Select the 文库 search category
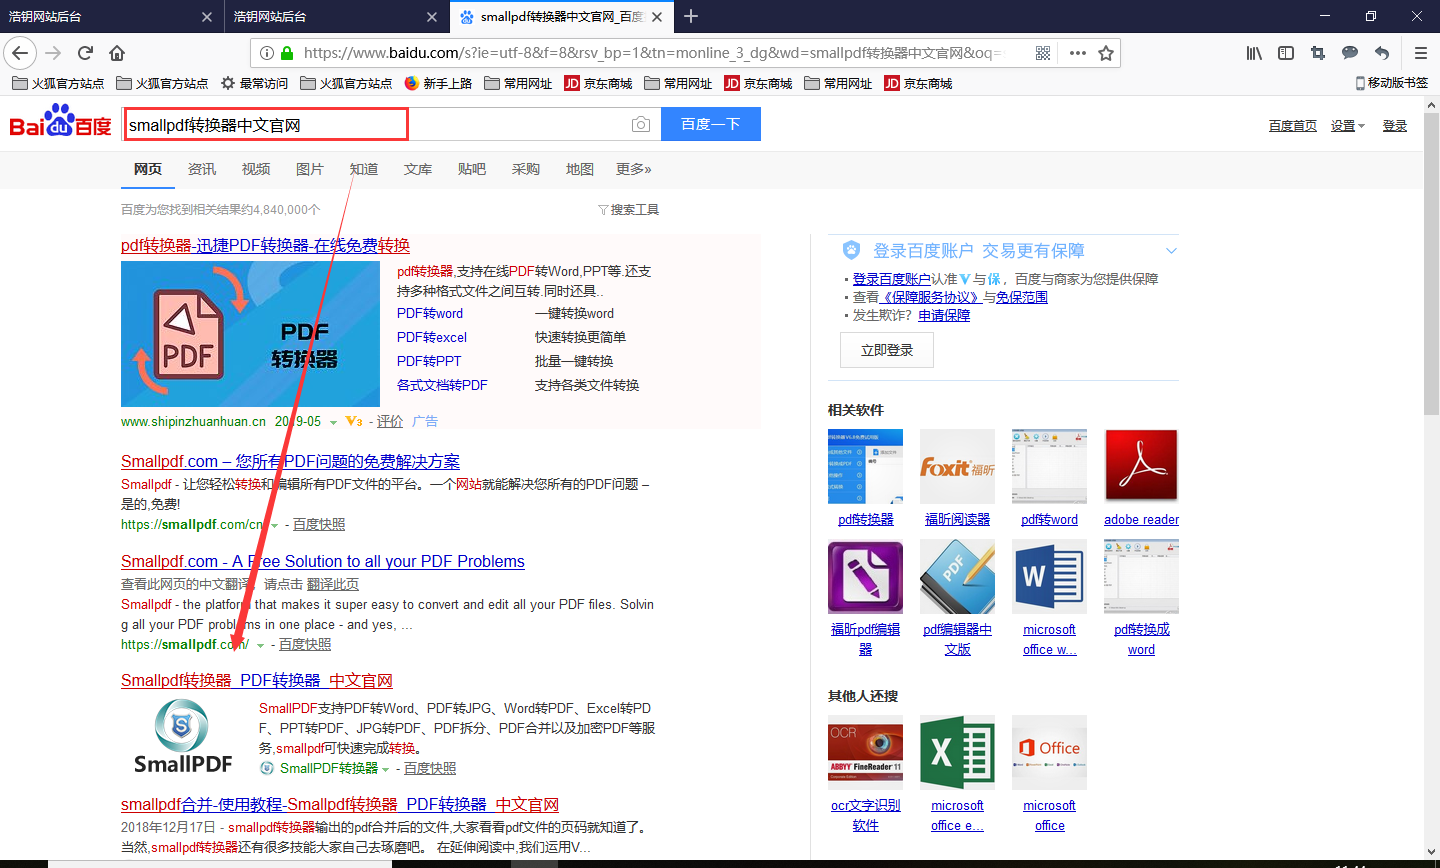Viewport: 1440px width, 868px height. click(x=418, y=169)
